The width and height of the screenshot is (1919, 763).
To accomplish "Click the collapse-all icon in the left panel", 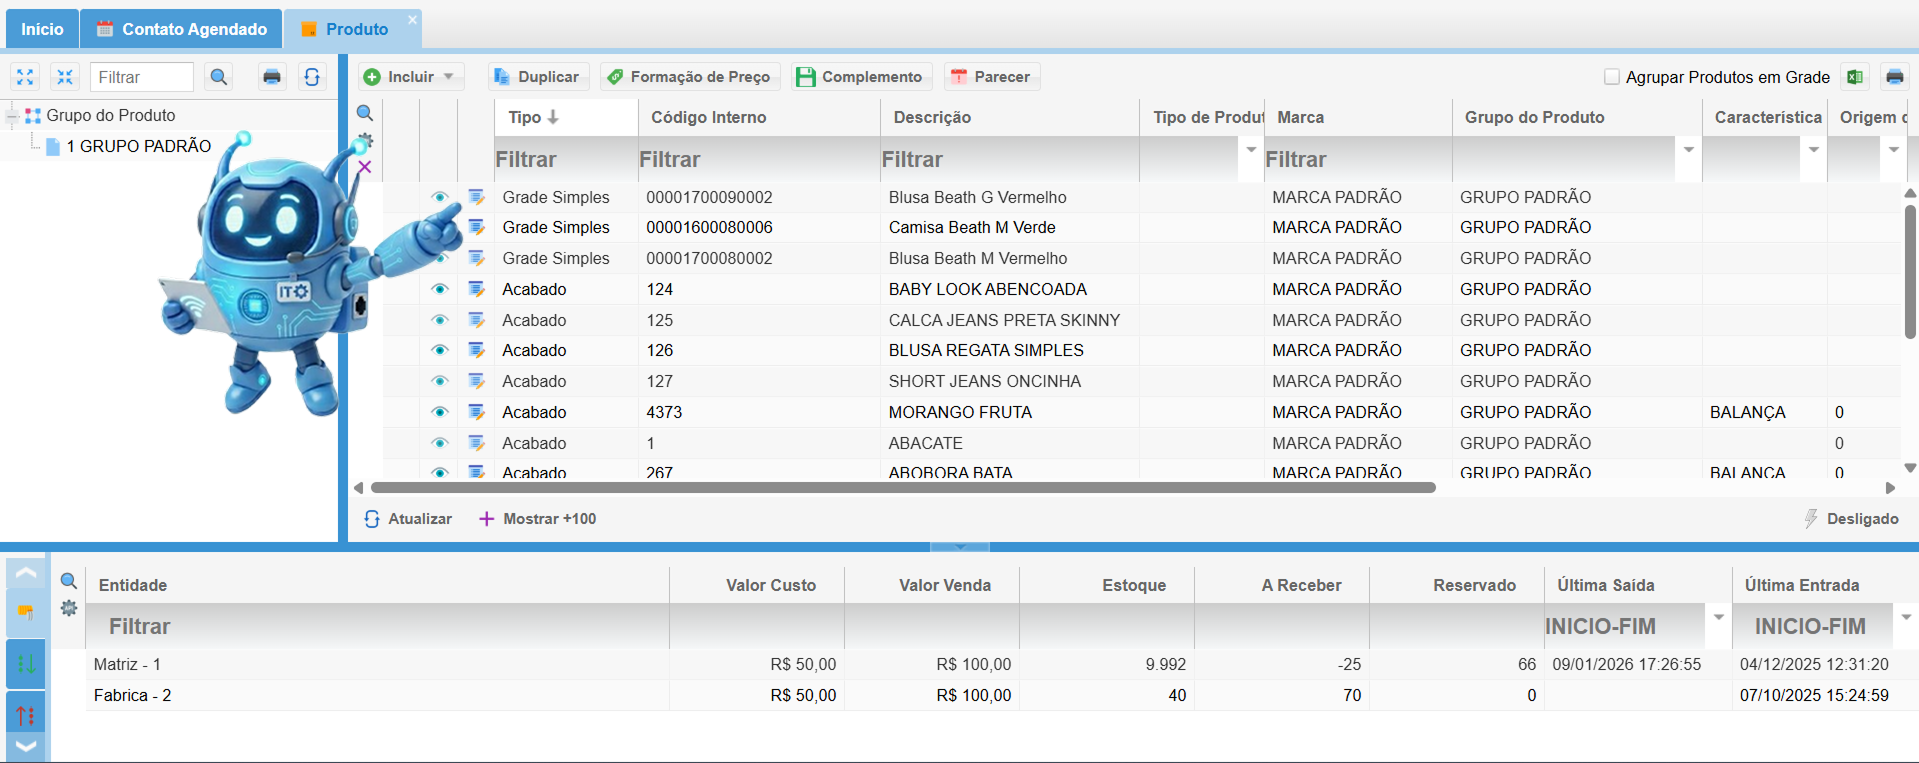I will point(65,77).
